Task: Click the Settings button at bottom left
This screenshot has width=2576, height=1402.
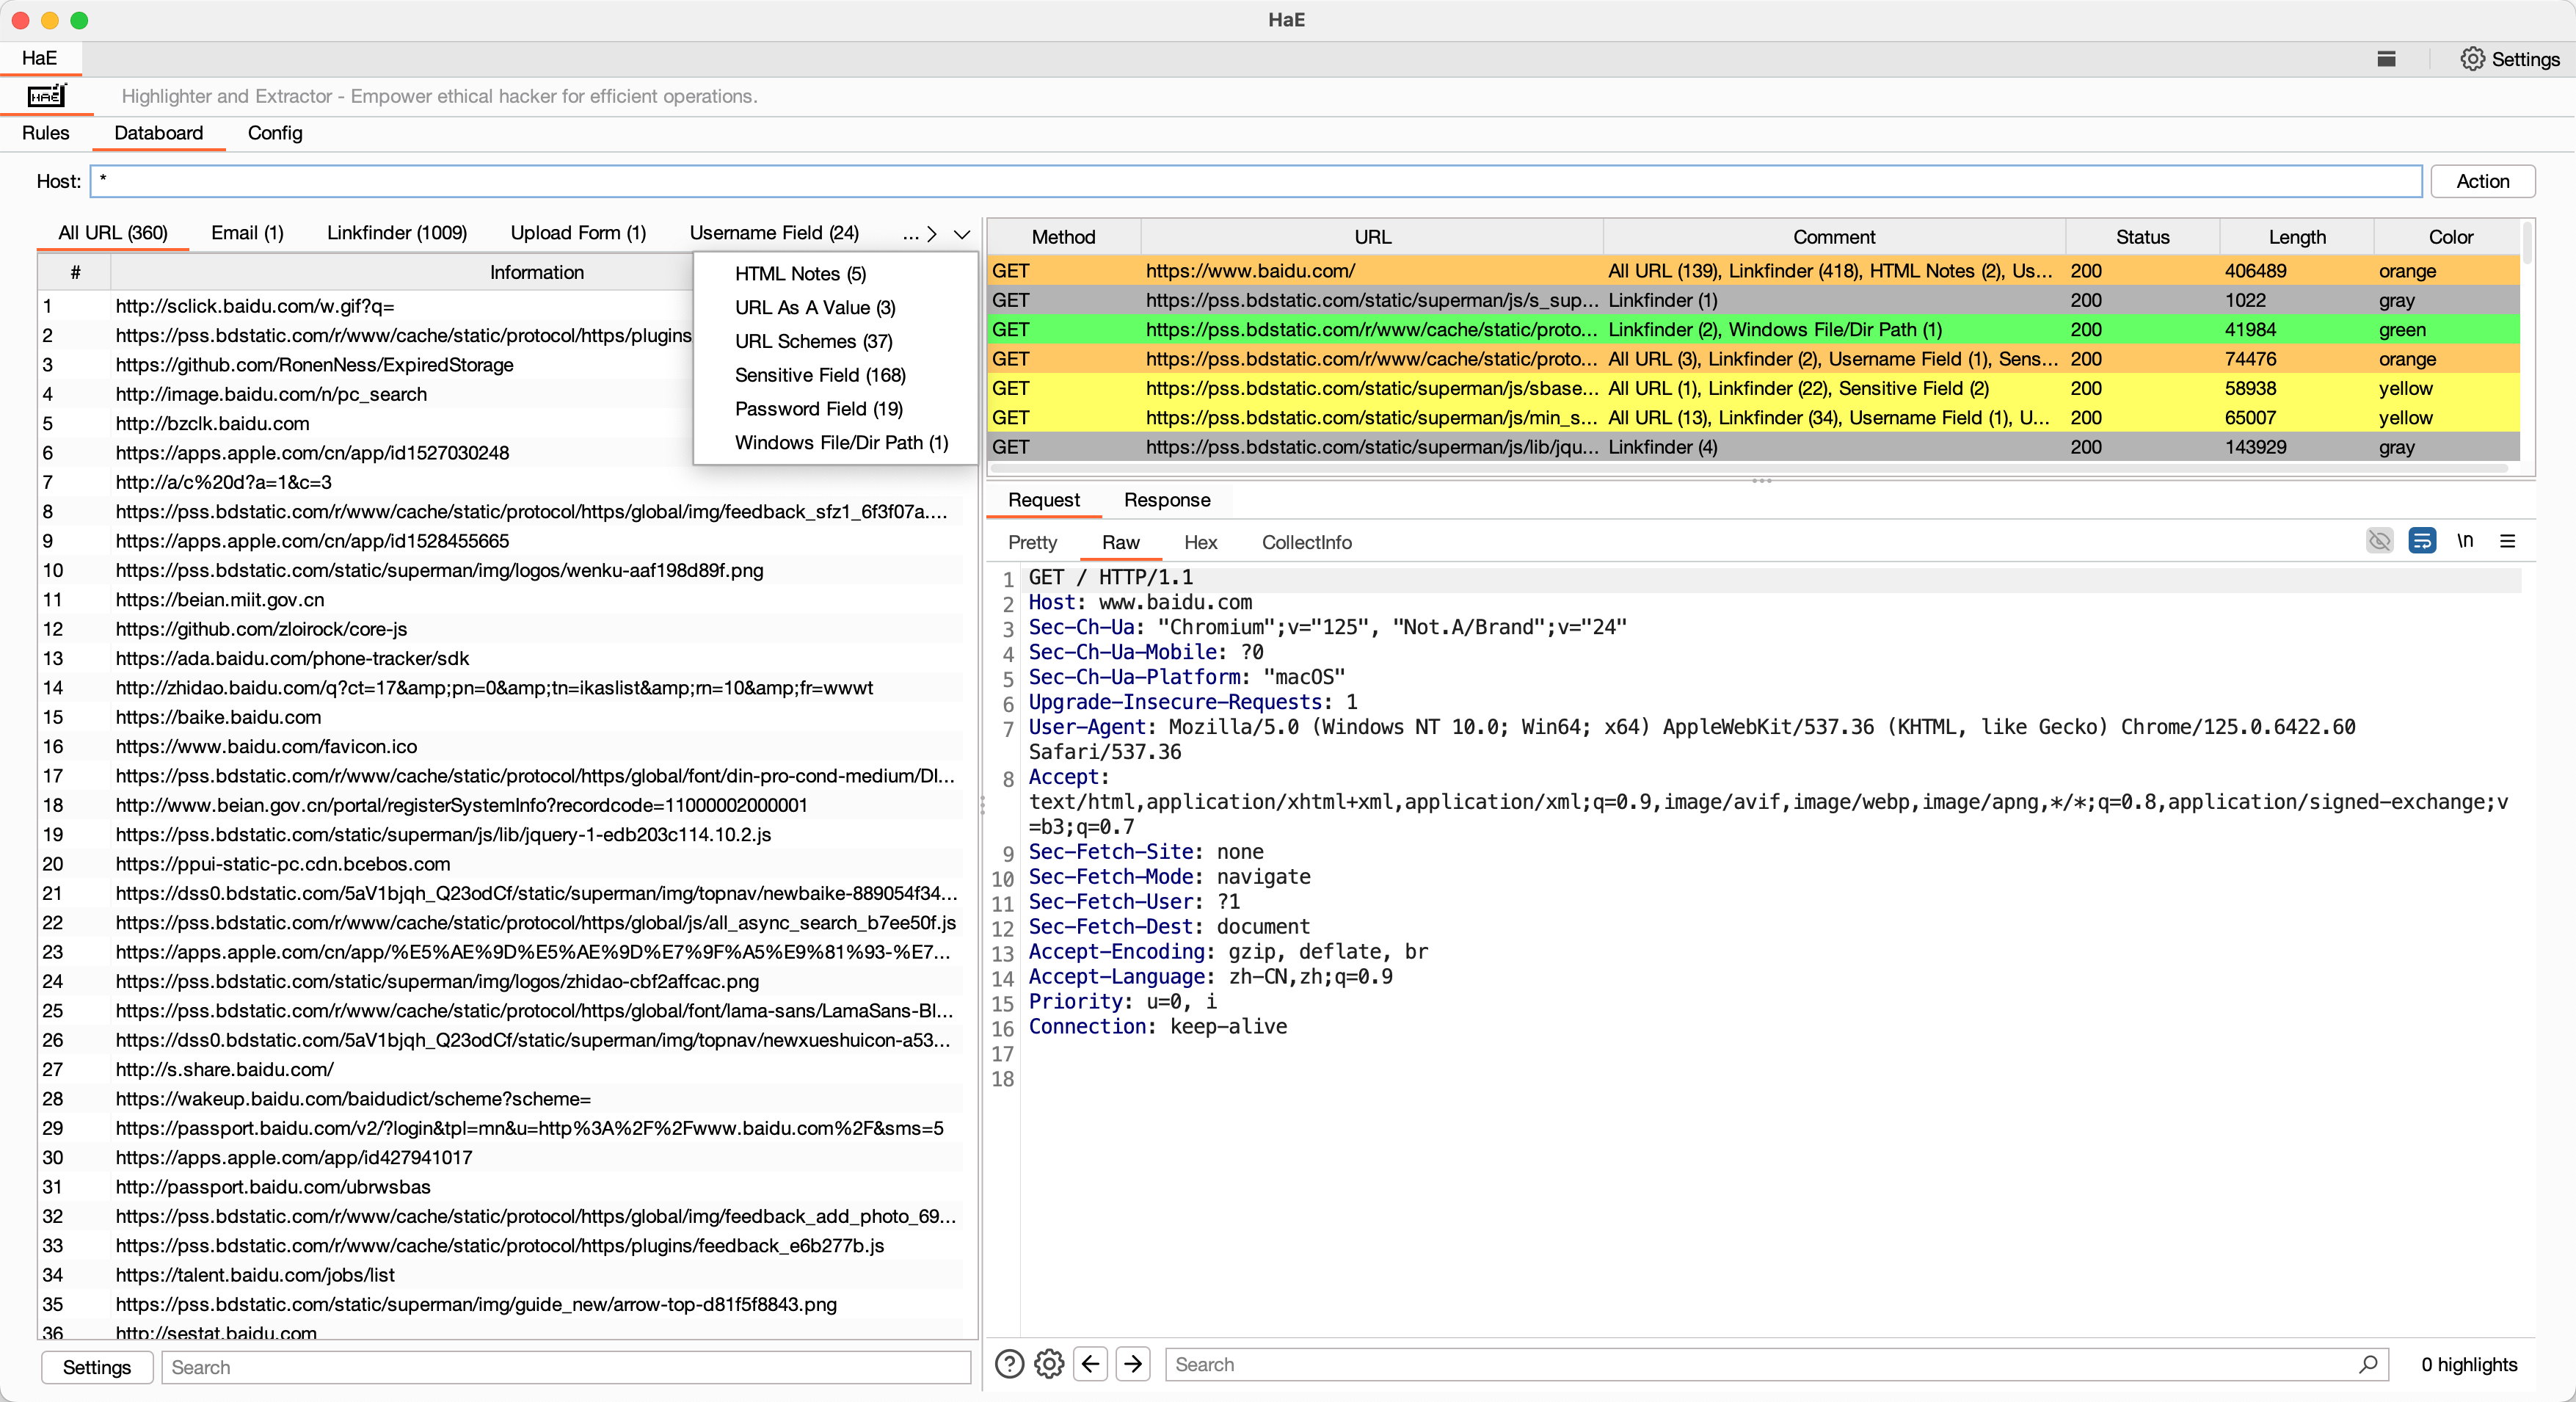Action: (97, 1367)
